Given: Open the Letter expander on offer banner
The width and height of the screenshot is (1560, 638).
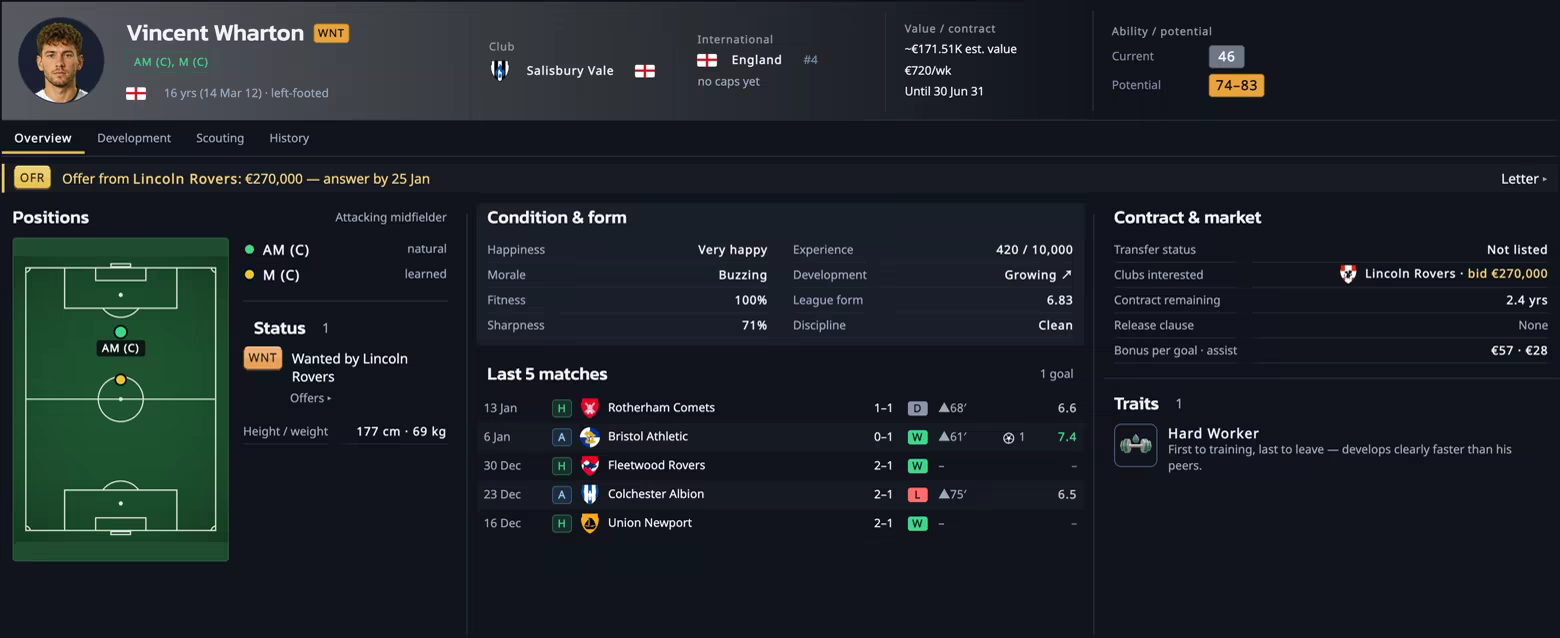Looking at the screenshot, I should click(1524, 179).
